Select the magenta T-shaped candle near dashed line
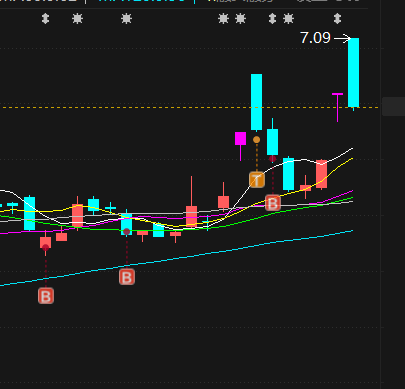The height and width of the screenshot is (389, 405). [337, 107]
